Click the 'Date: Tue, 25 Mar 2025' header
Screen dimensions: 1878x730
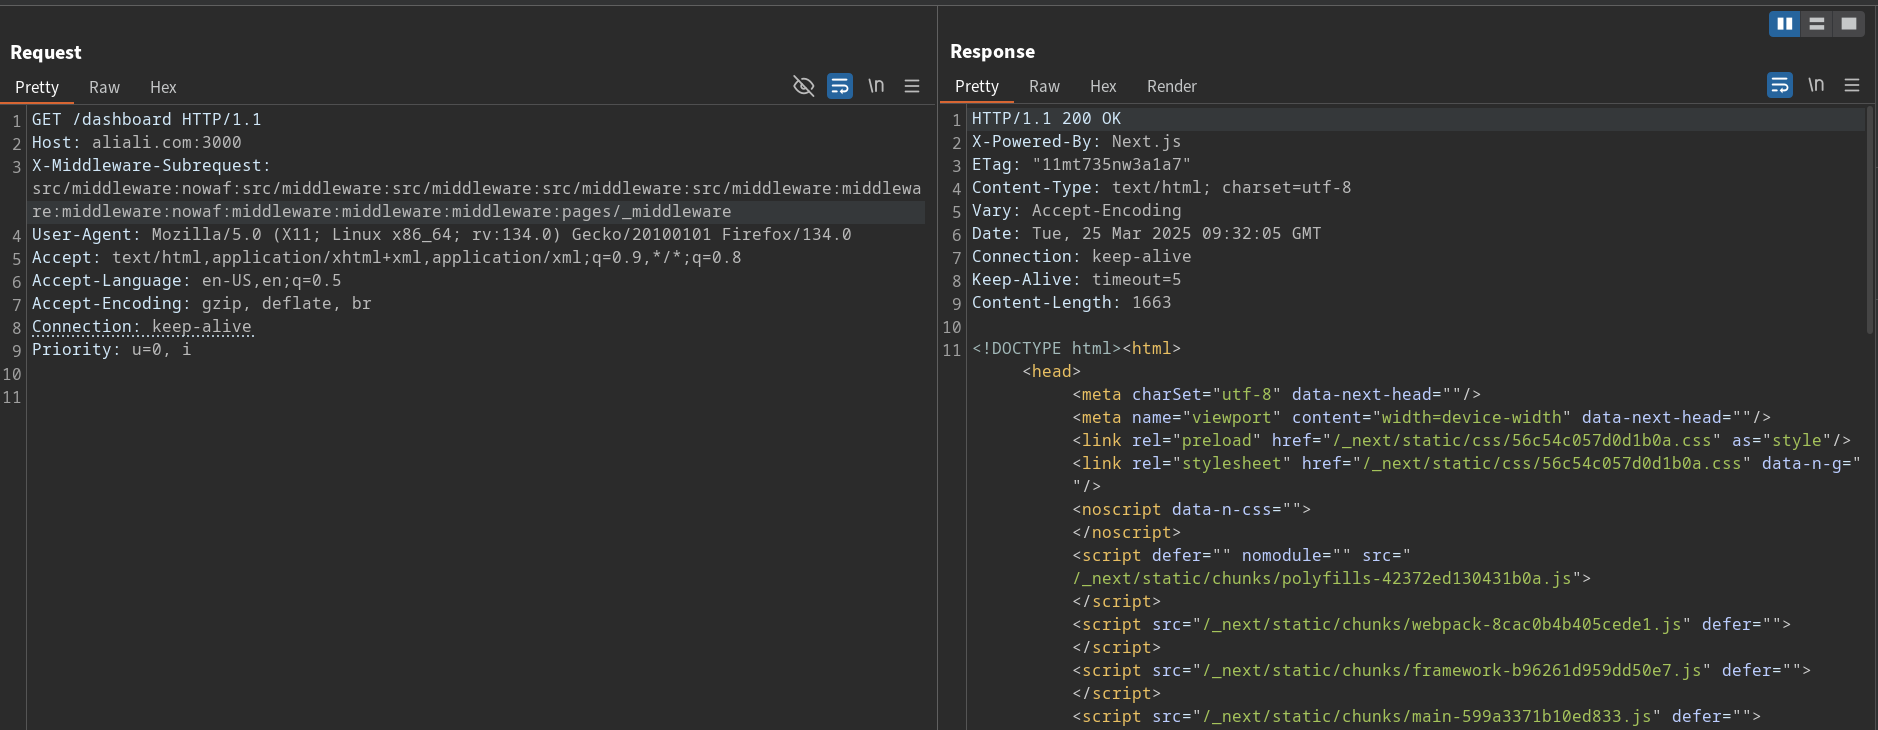[1147, 233]
